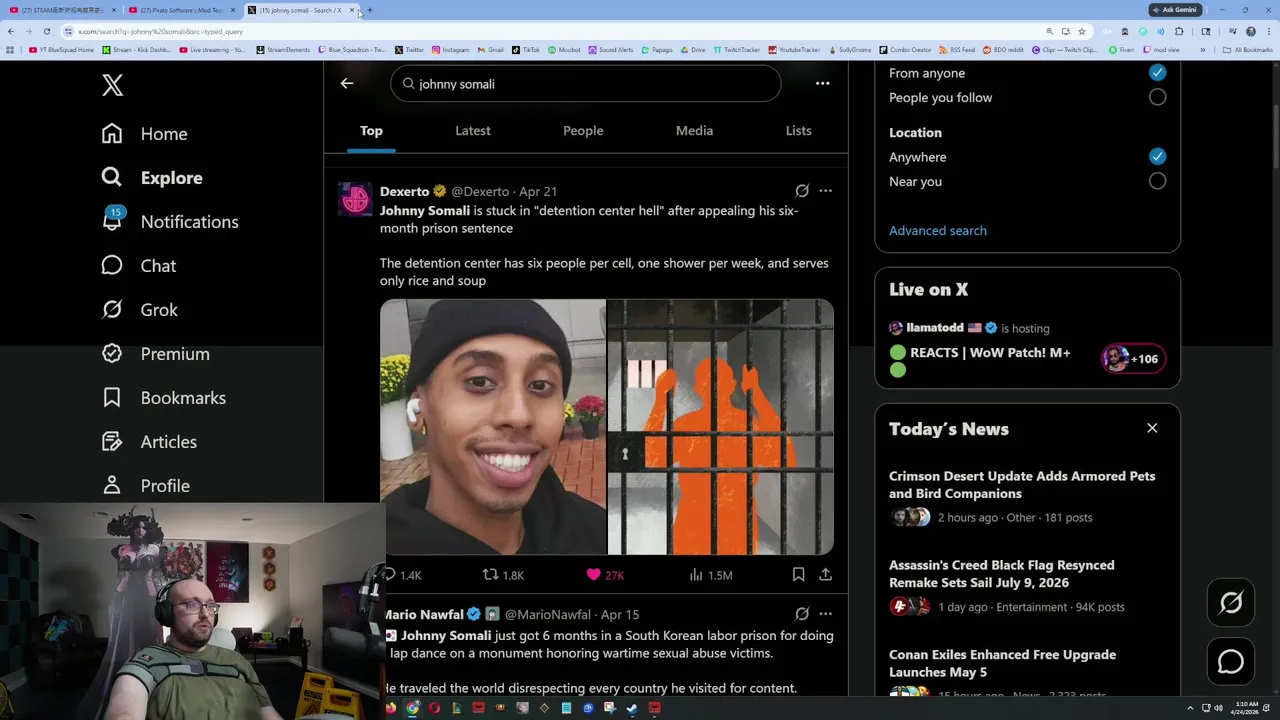Click back arrow beside search box
Viewport: 1280px width, 720px height.
pyautogui.click(x=347, y=84)
